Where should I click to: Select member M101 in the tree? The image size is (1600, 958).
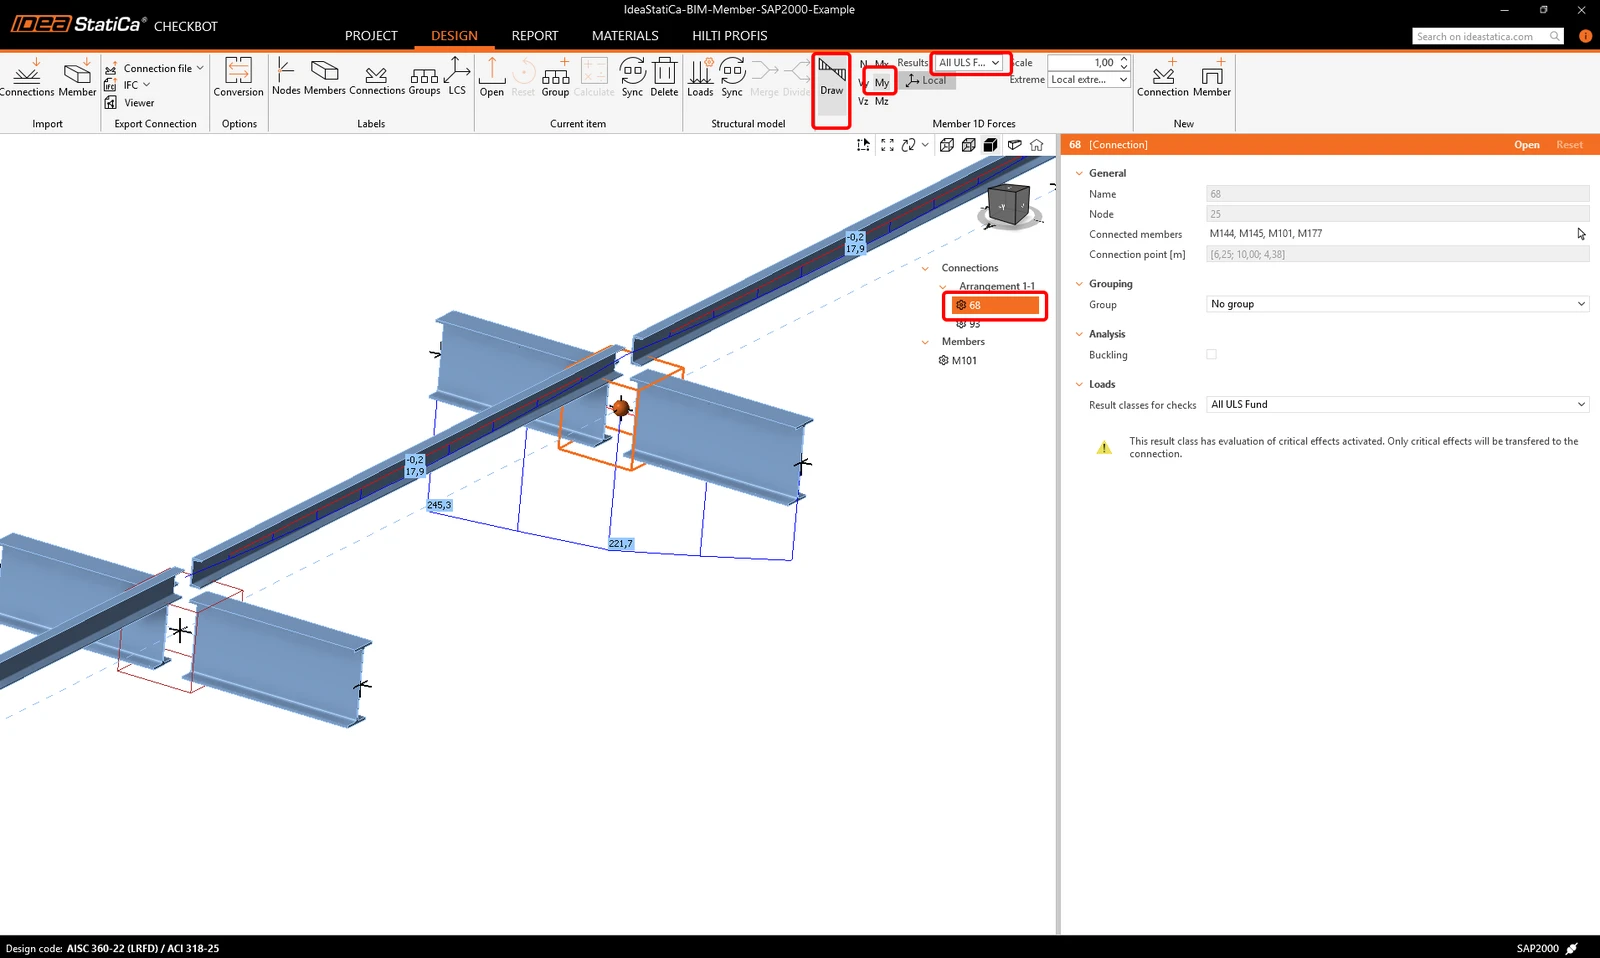(958, 360)
